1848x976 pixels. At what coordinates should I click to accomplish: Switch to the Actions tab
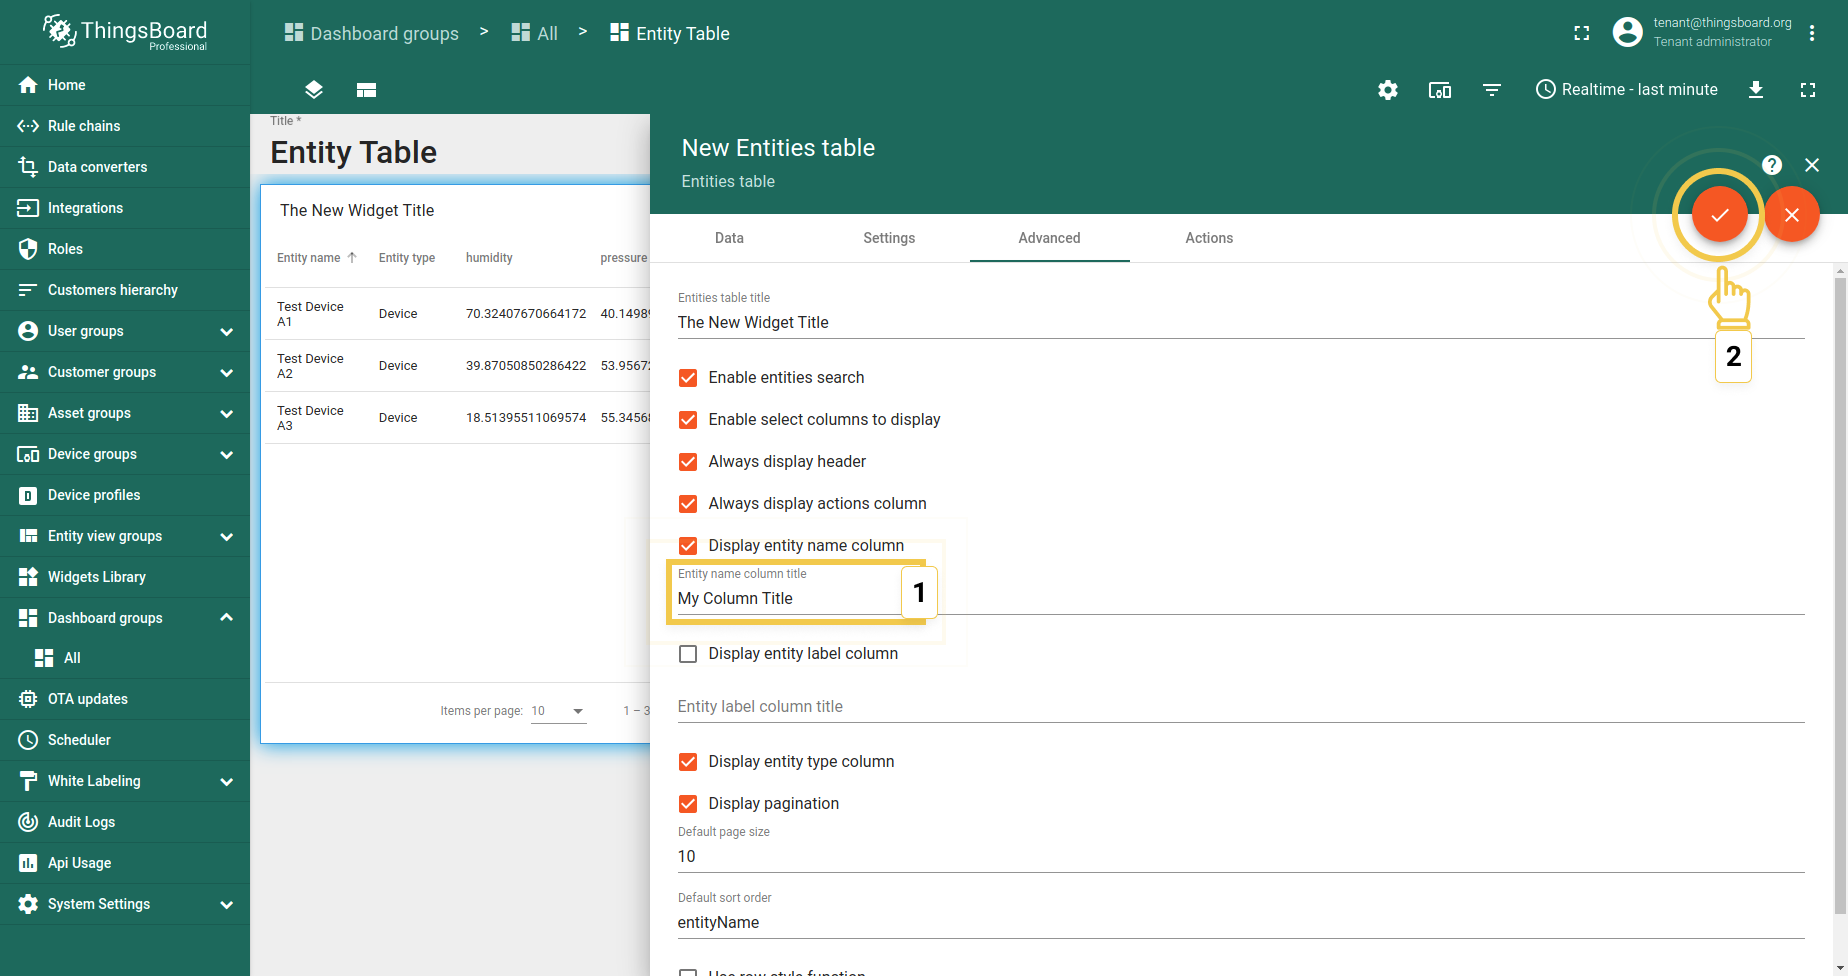coord(1209,238)
